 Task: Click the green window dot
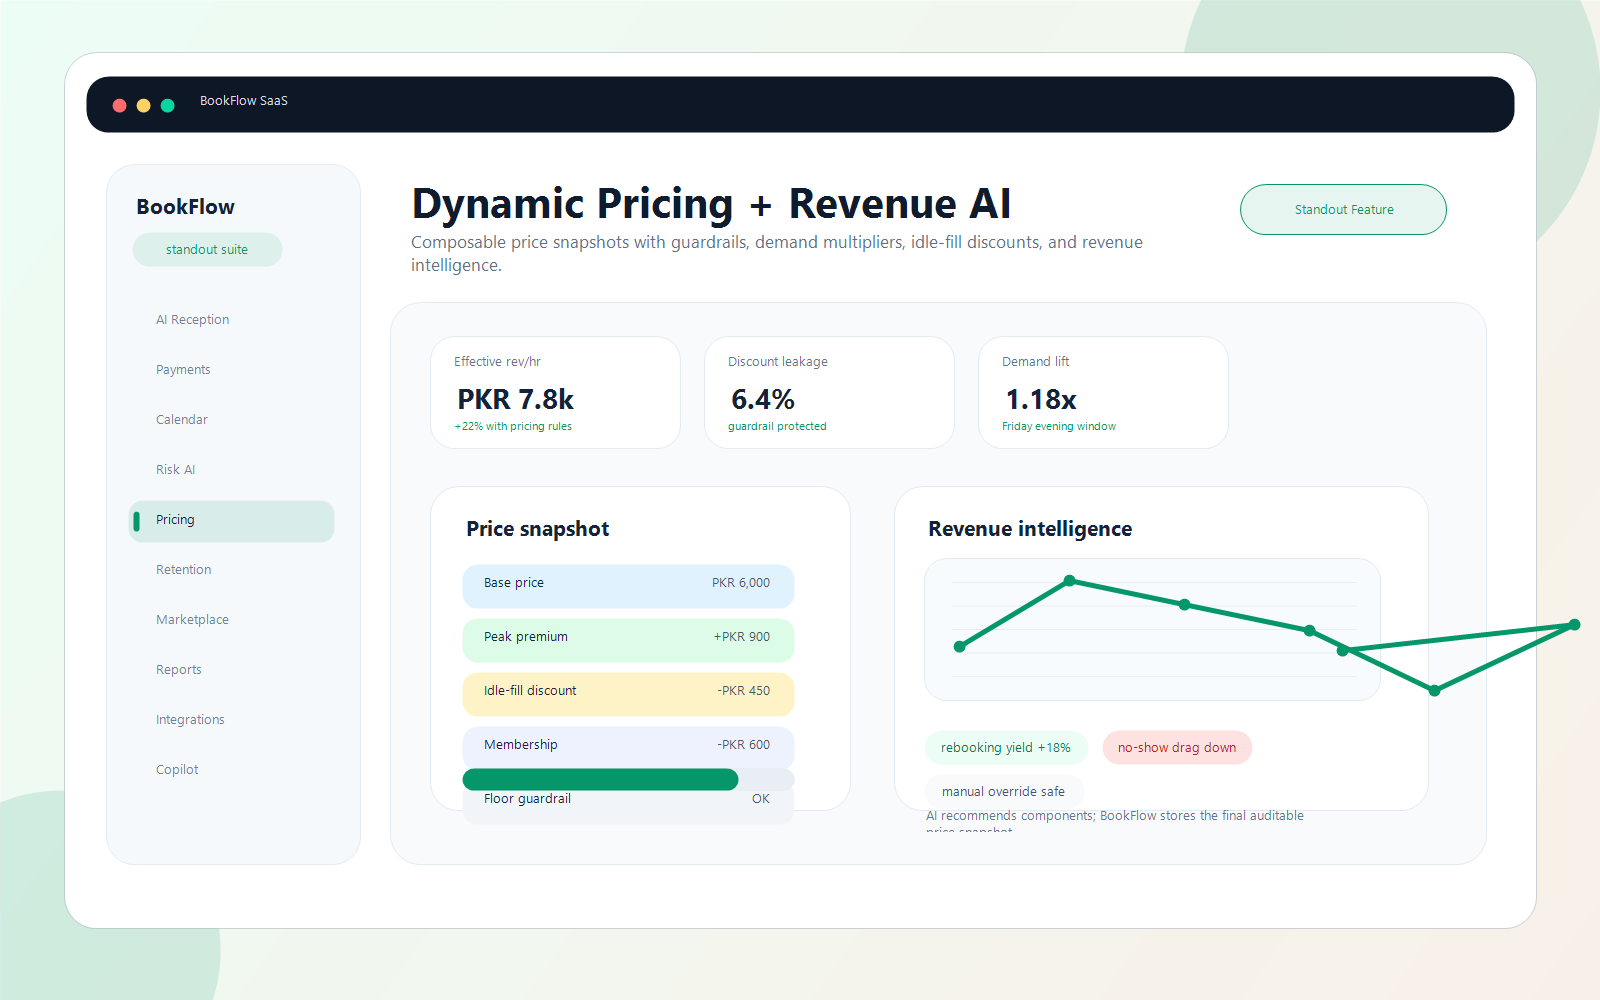click(167, 105)
